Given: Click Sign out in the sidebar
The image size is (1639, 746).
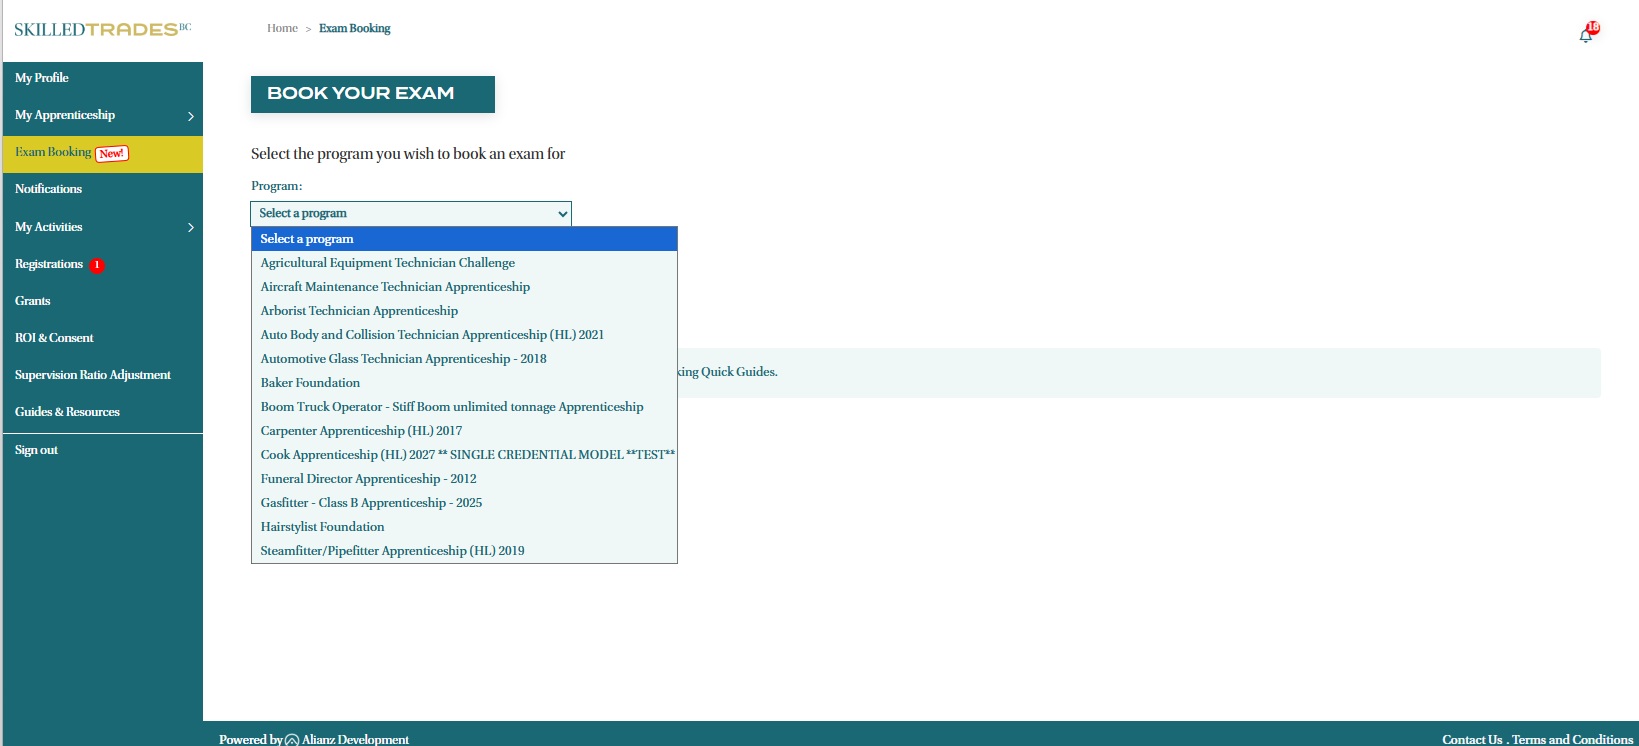Looking at the screenshot, I should pyautogui.click(x=36, y=450).
